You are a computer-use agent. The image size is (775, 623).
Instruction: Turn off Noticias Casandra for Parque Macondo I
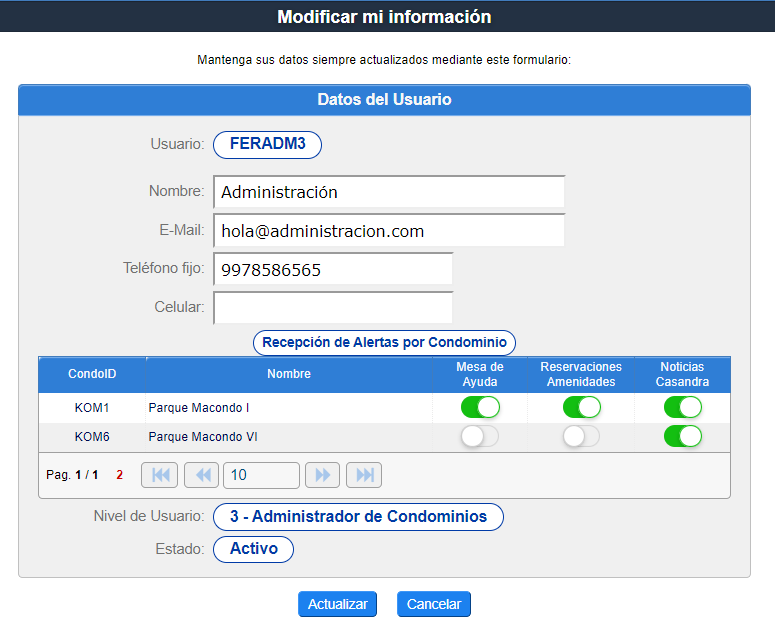pos(683,407)
